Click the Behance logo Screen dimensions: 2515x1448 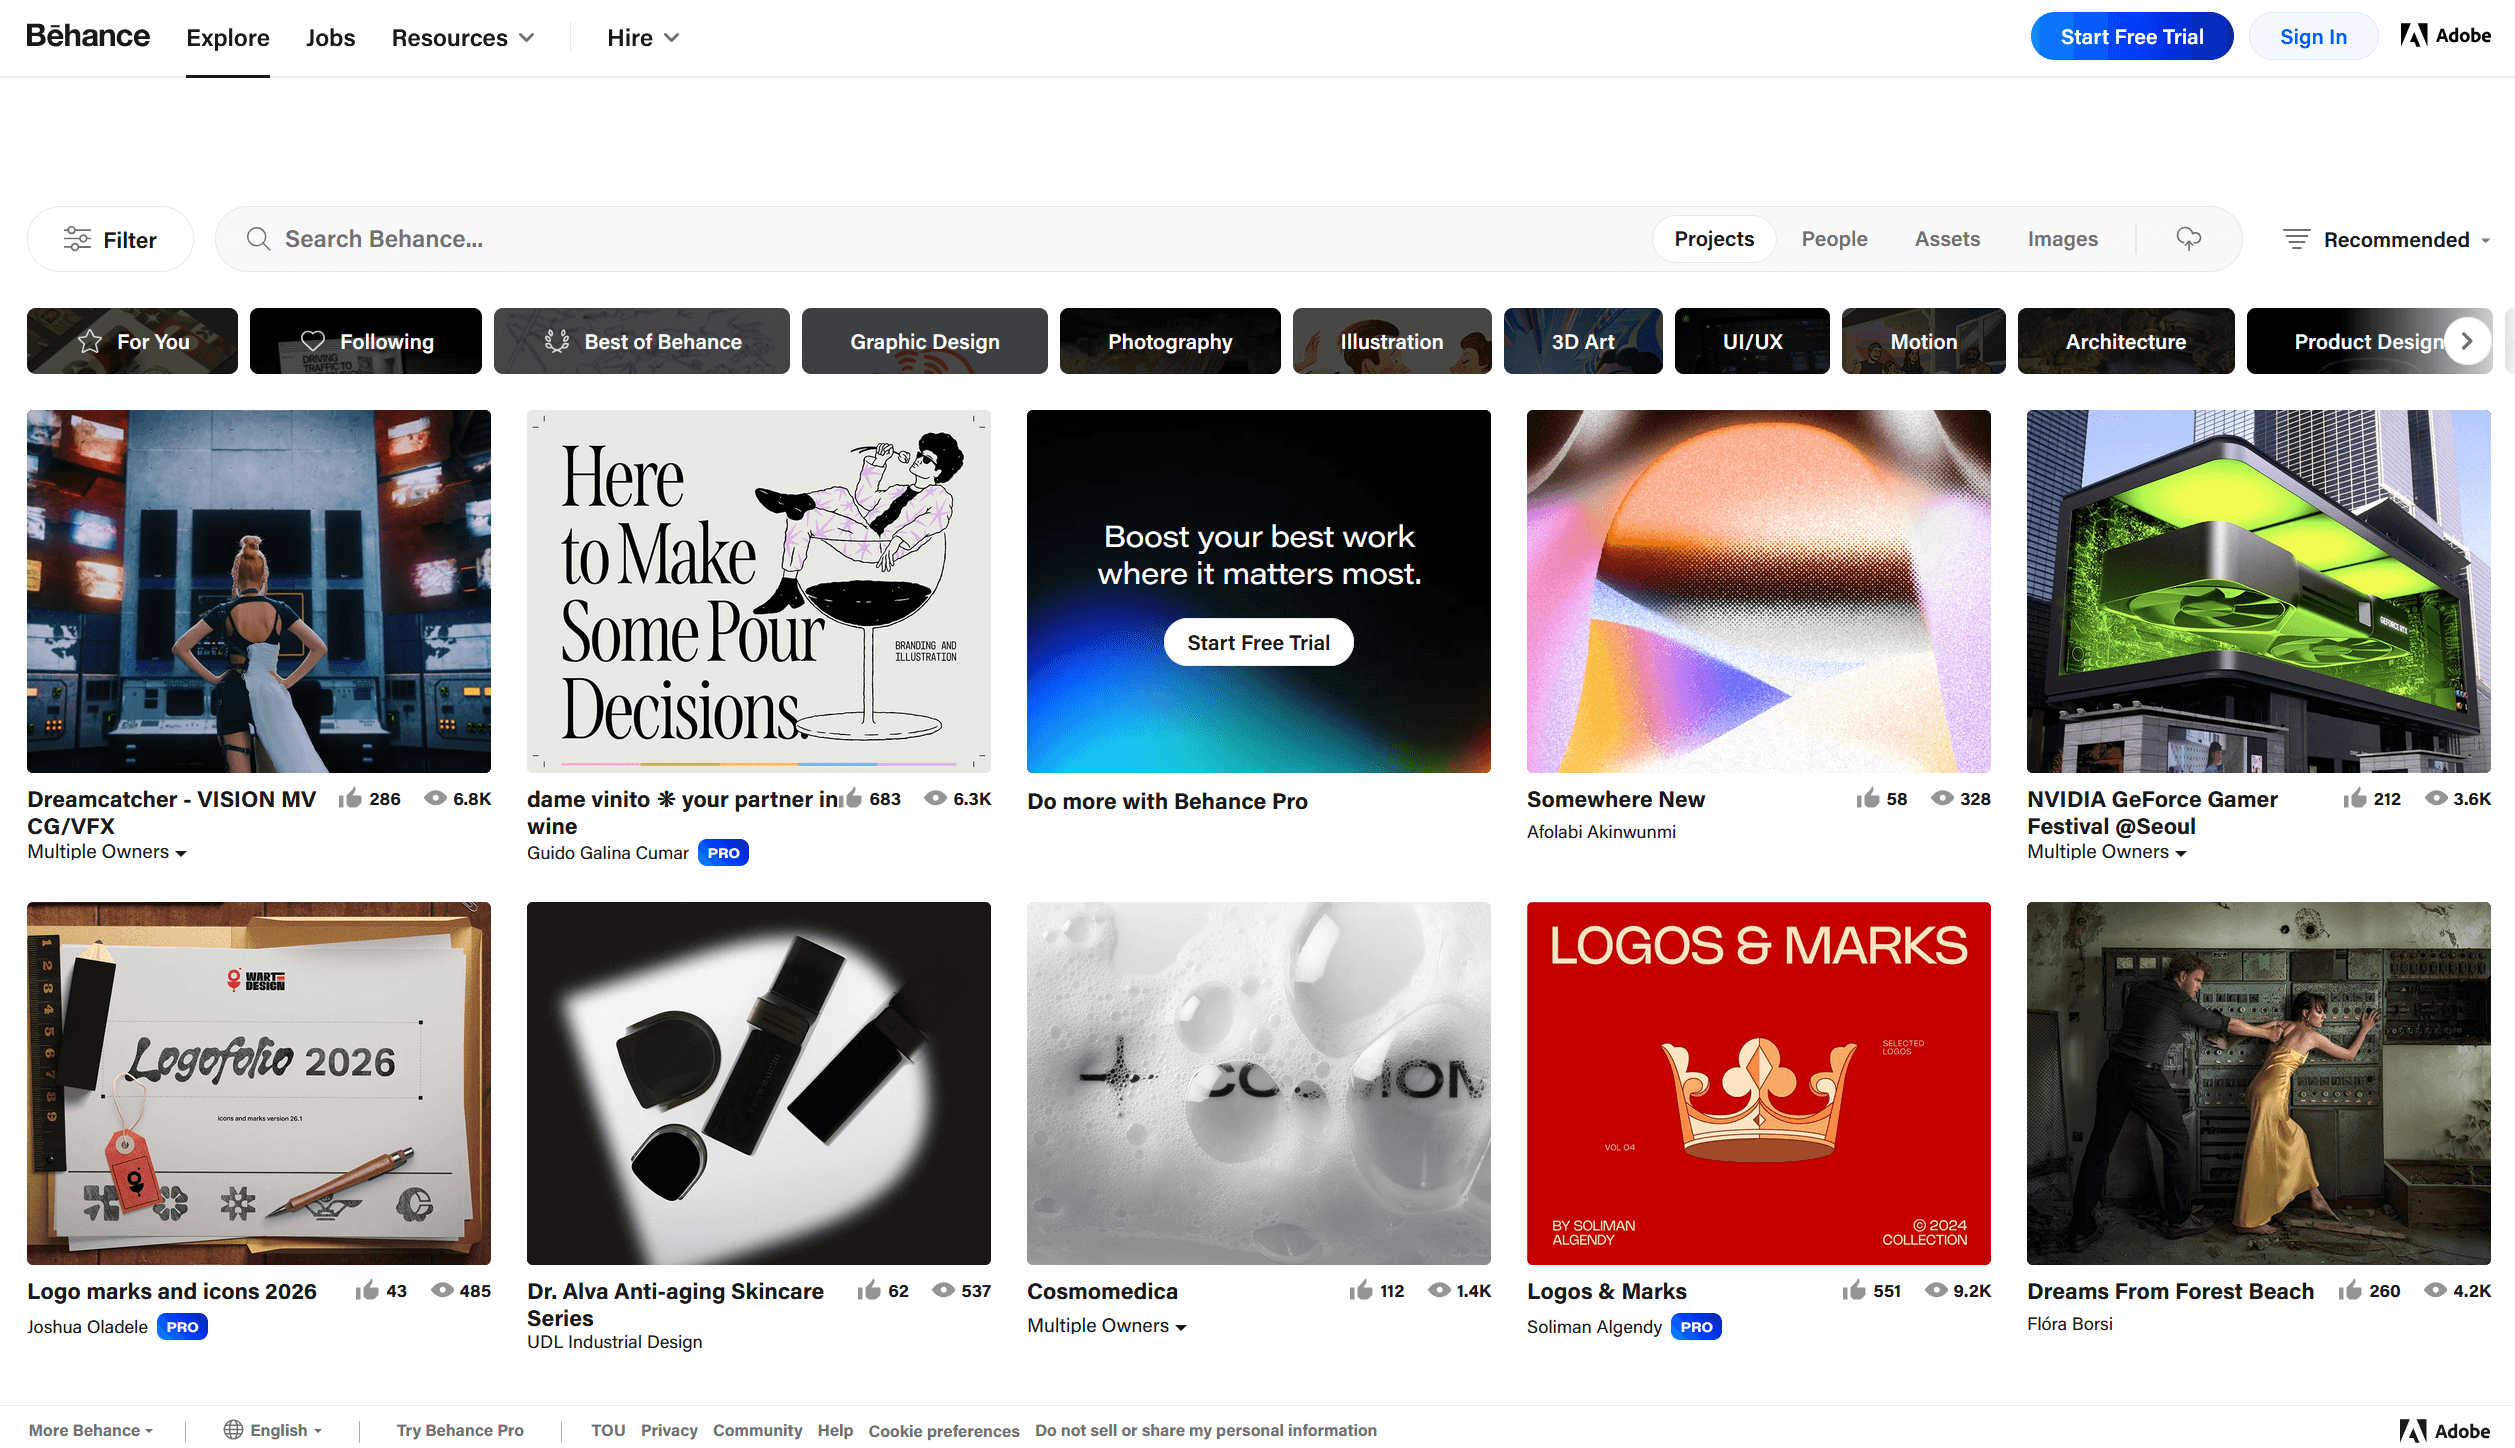(88, 37)
